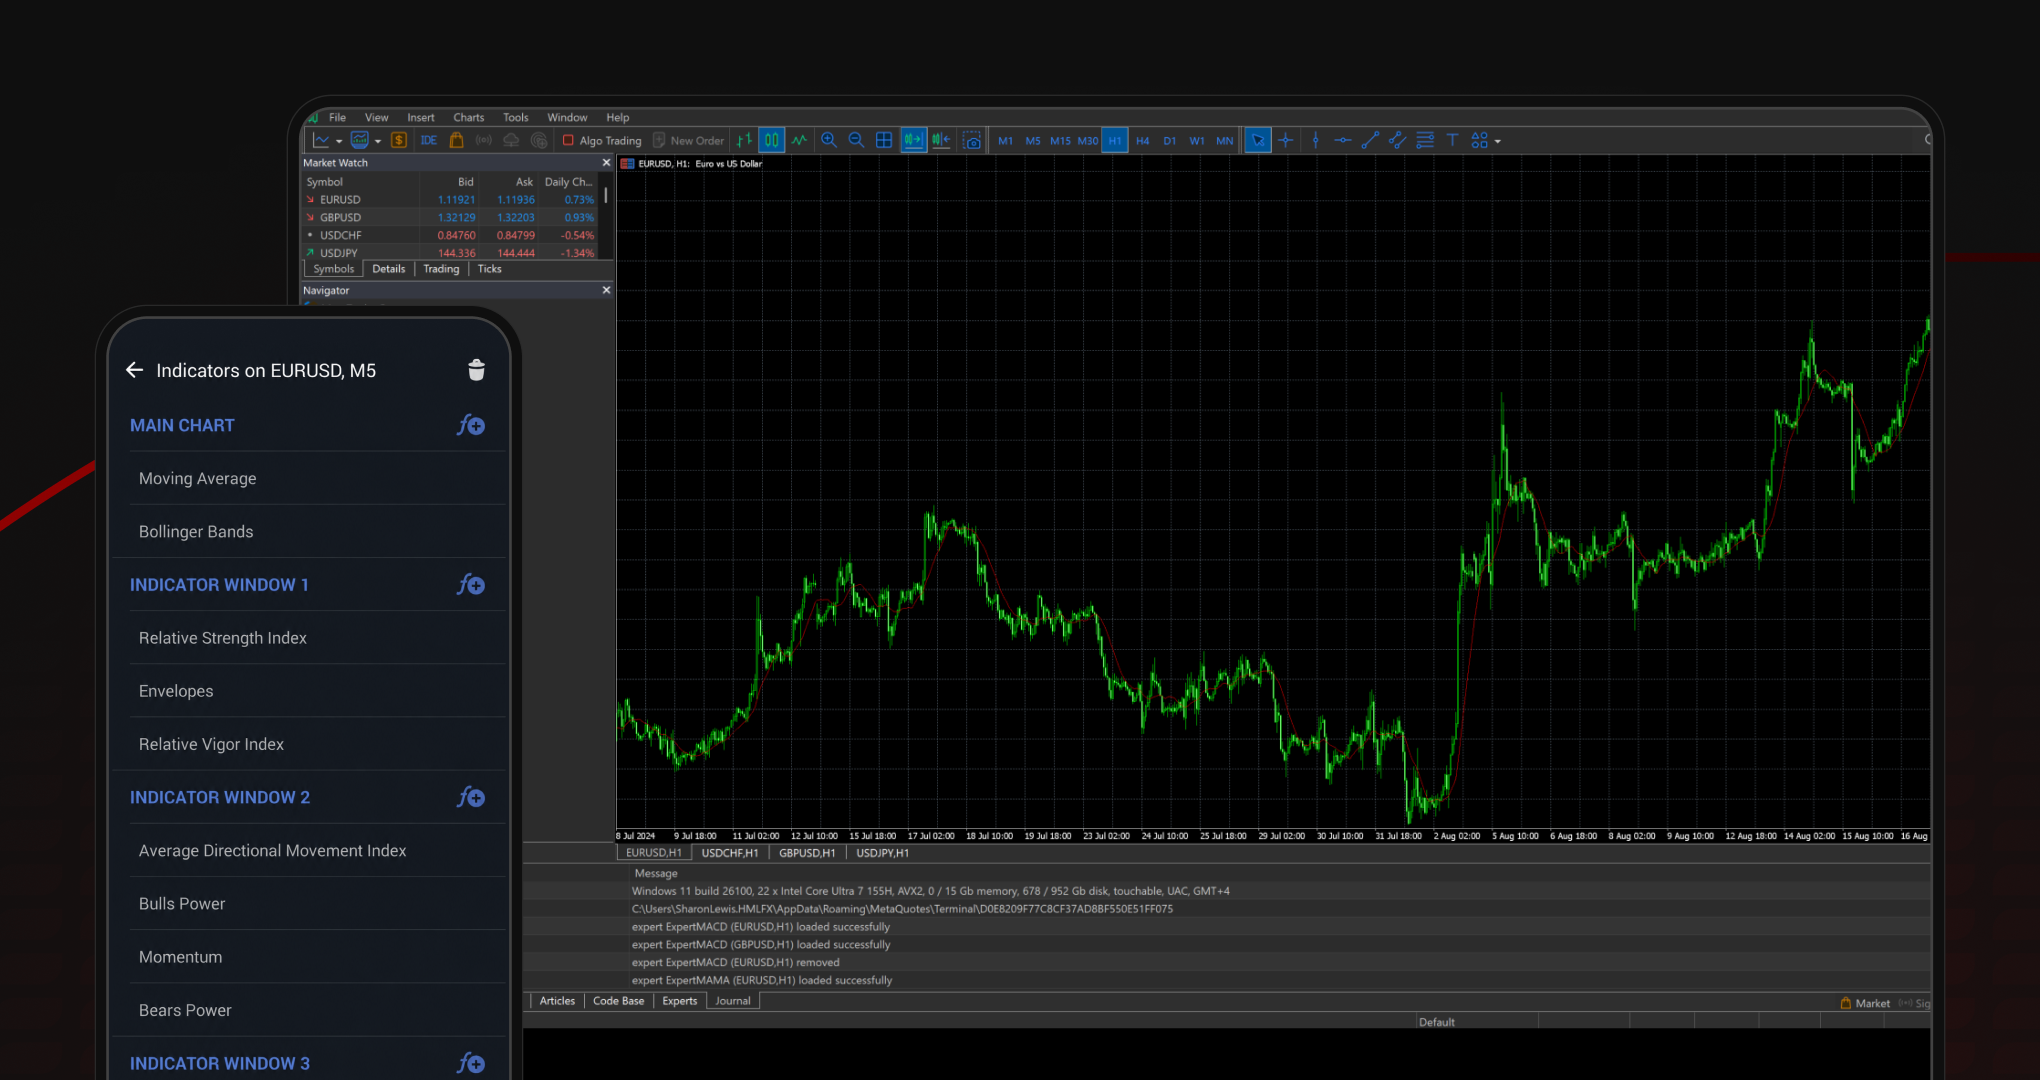Open the chart profiles icon
The width and height of the screenshot is (2040, 1080).
(360, 141)
